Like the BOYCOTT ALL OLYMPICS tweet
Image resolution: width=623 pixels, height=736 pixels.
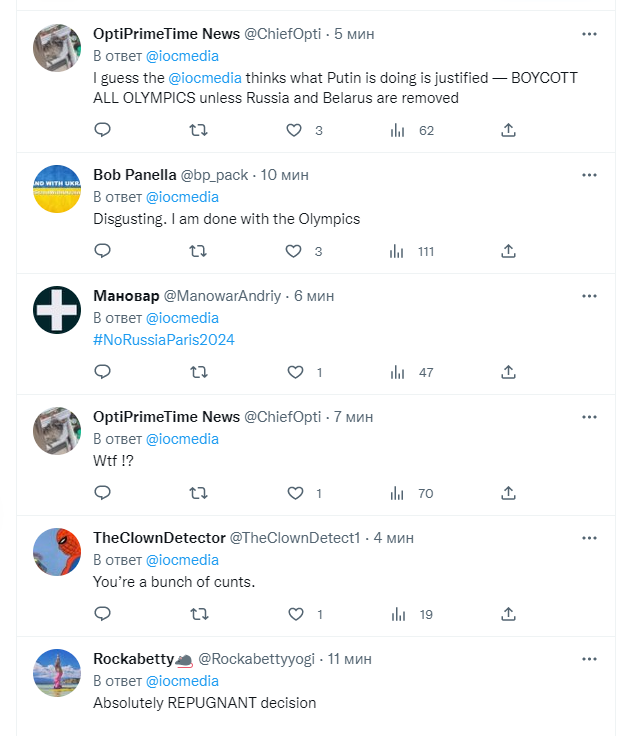click(295, 130)
